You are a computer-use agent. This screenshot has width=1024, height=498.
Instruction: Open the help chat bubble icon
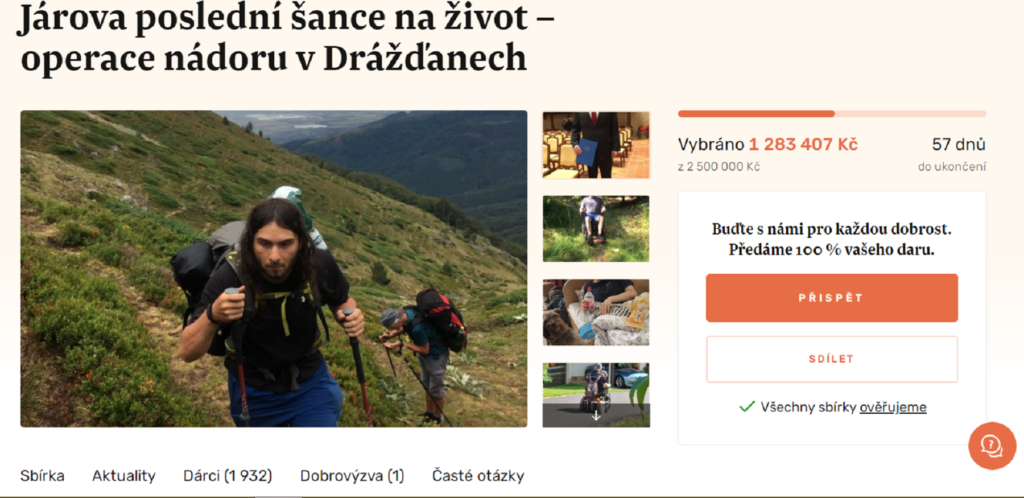click(x=992, y=445)
